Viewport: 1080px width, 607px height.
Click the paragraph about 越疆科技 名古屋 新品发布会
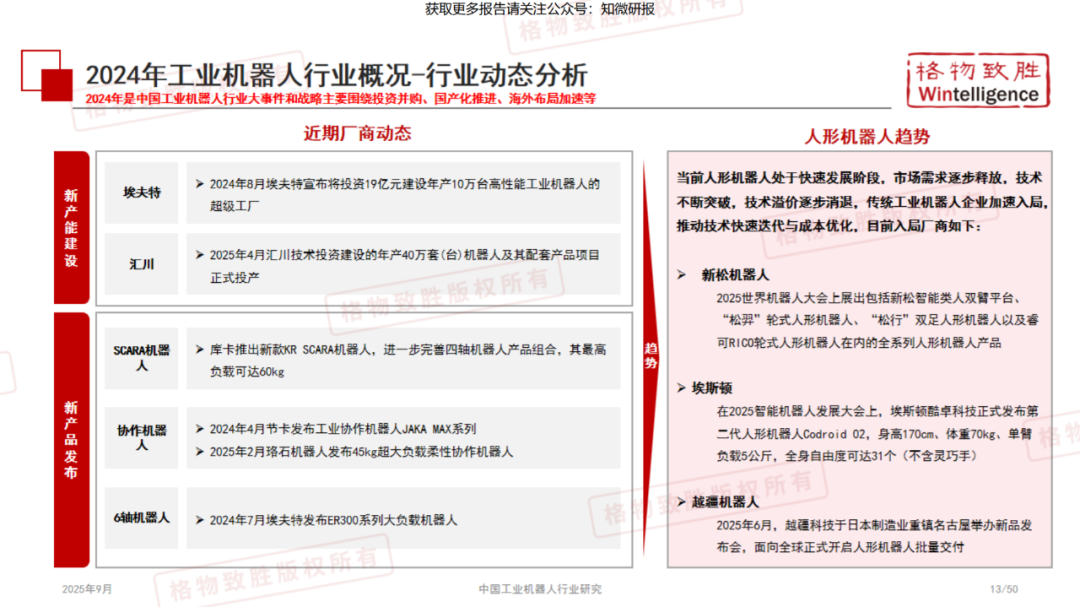pos(874,536)
